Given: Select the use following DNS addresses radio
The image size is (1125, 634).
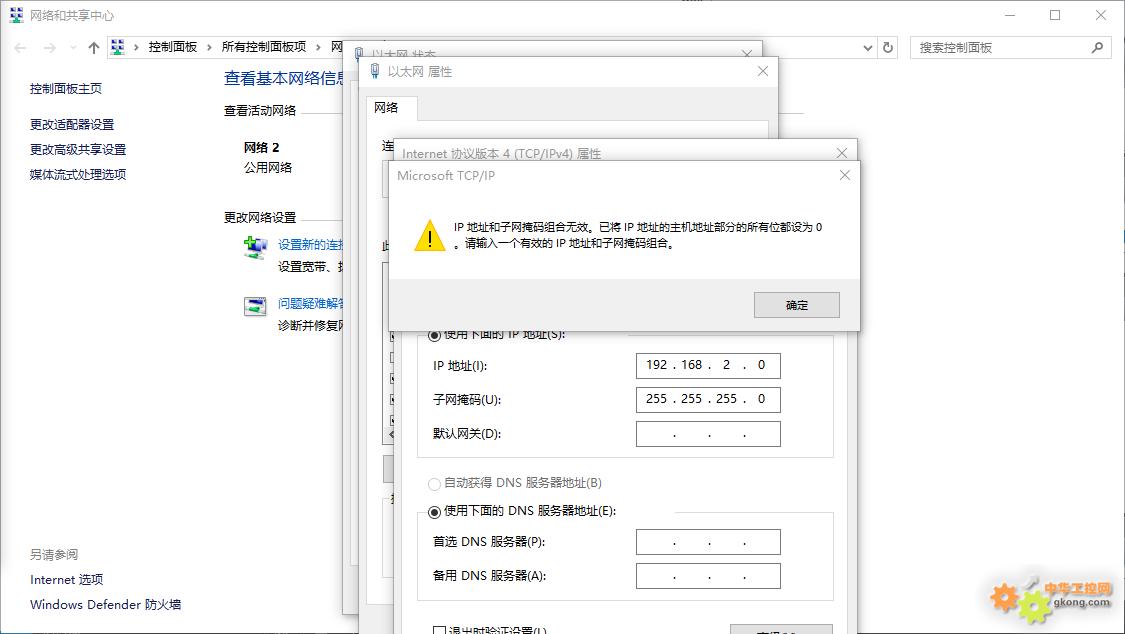Looking at the screenshot, I should [434, 512].
